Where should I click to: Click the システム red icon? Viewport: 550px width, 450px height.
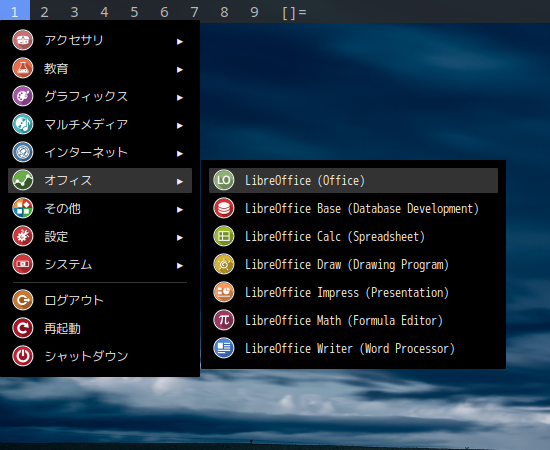point(23,264)
